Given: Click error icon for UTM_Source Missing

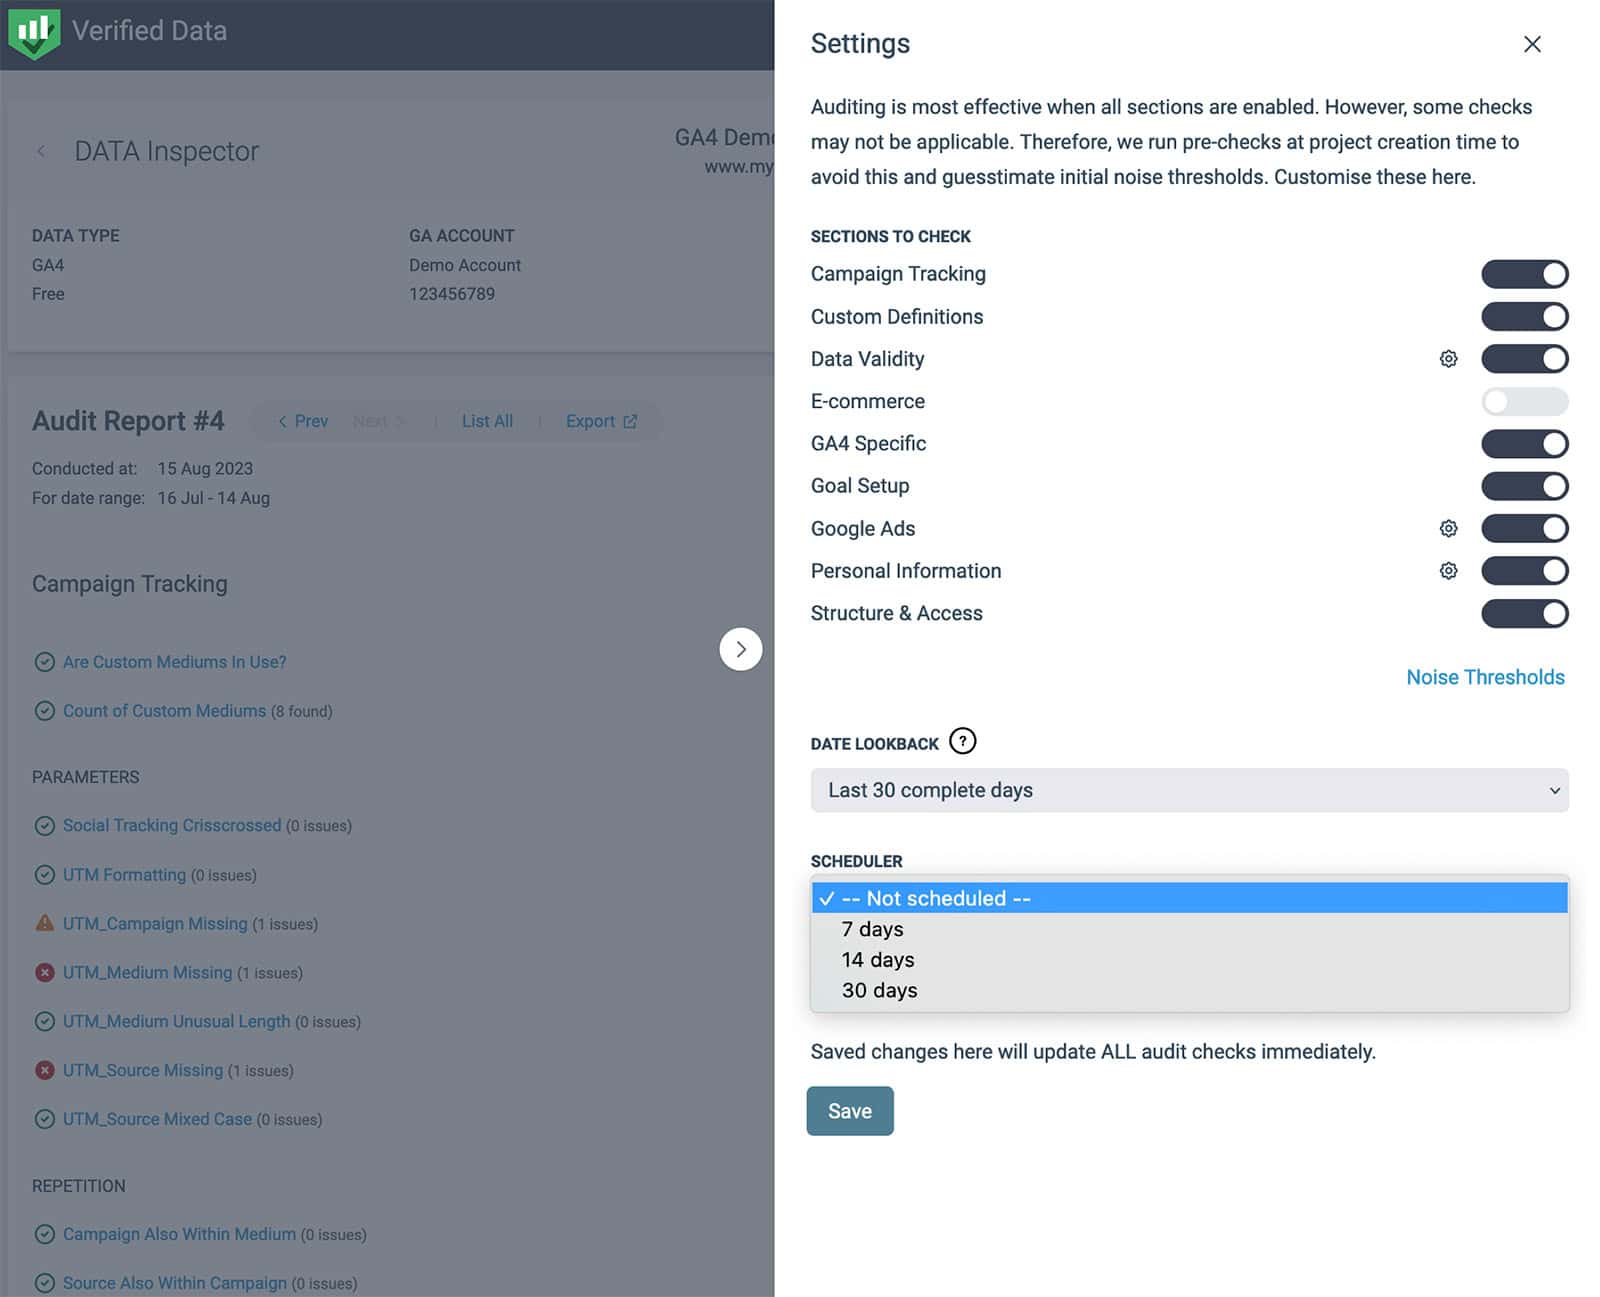Looking at the screenshot, I should coord(45,1070).
